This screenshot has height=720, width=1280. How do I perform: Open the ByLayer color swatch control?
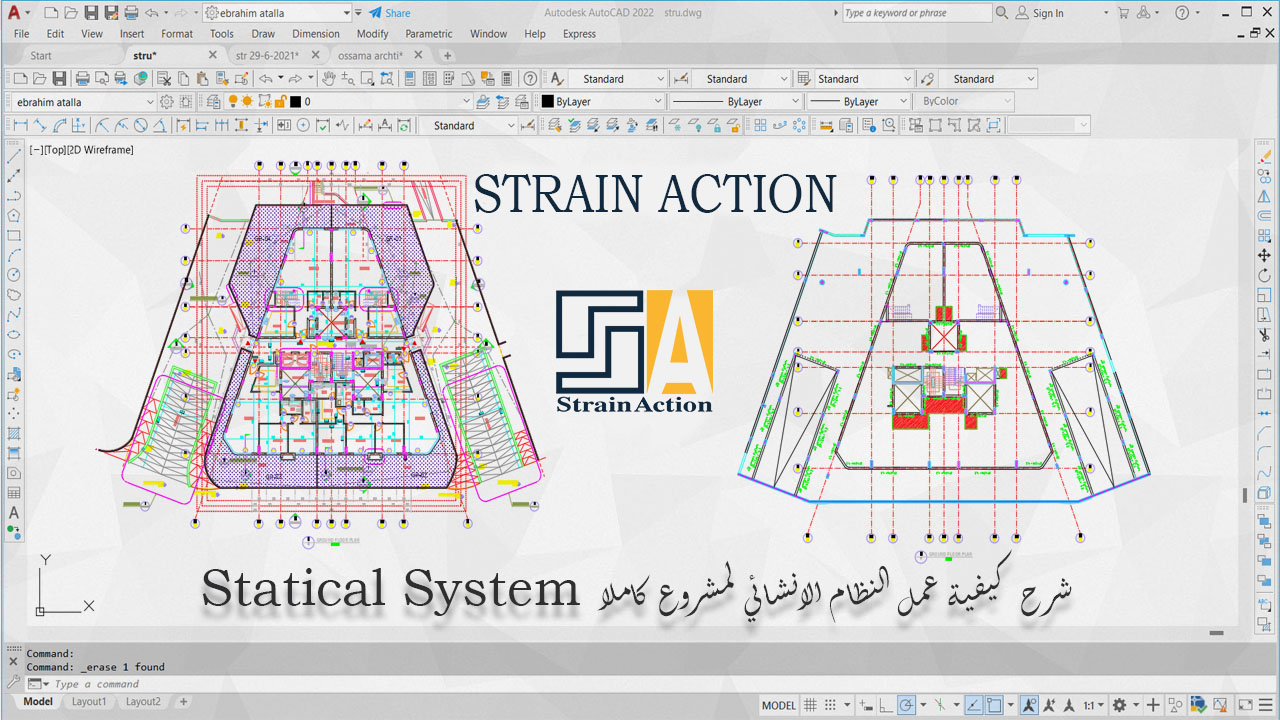[x=602, y=102]
